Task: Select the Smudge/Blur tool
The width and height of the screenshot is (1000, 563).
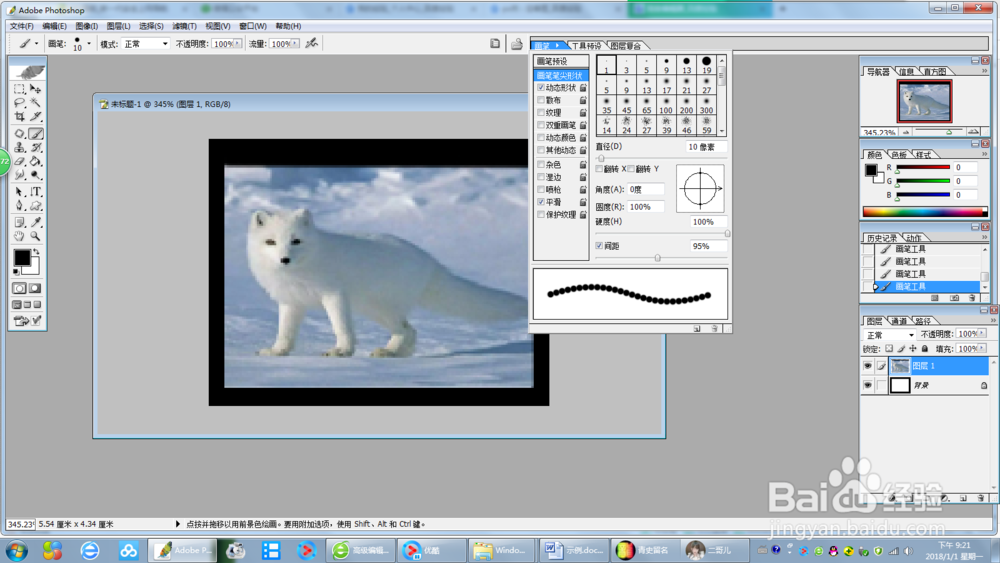Action: [x=19, y=175]
